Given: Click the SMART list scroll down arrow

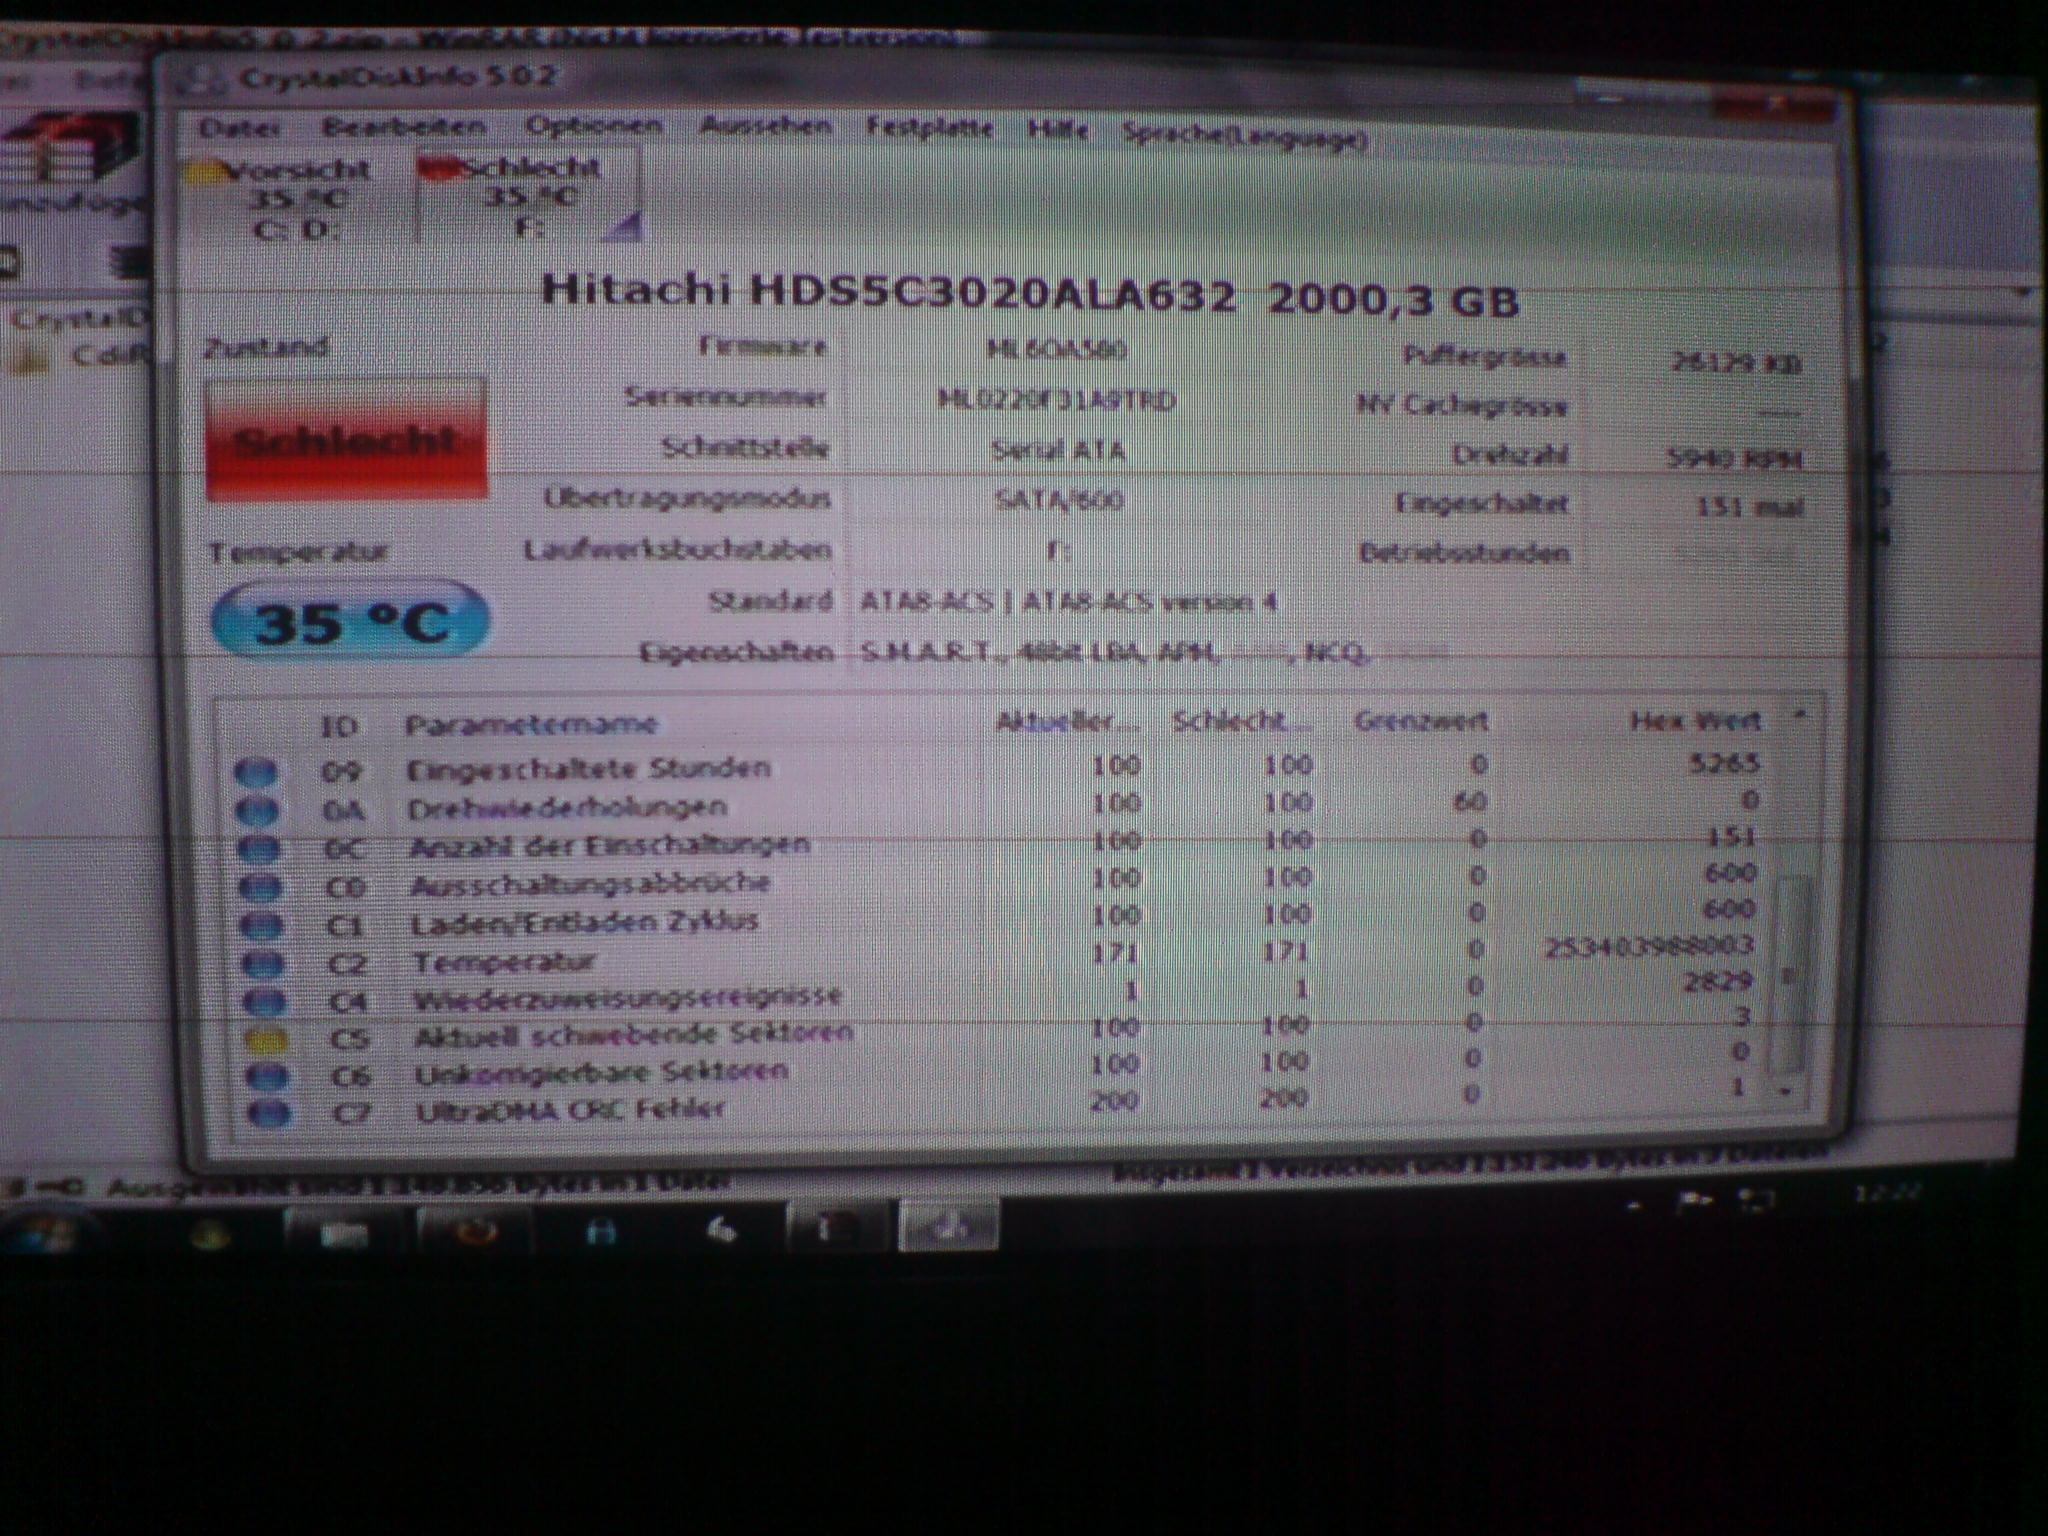Looking at the screenshot, I should 1787,1091.
